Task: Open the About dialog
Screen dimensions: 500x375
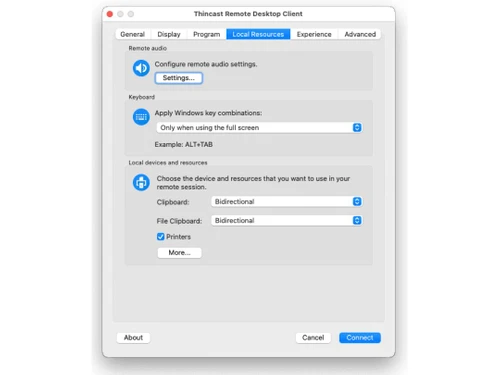Action: pyautogui.click(x=133, y=338)
